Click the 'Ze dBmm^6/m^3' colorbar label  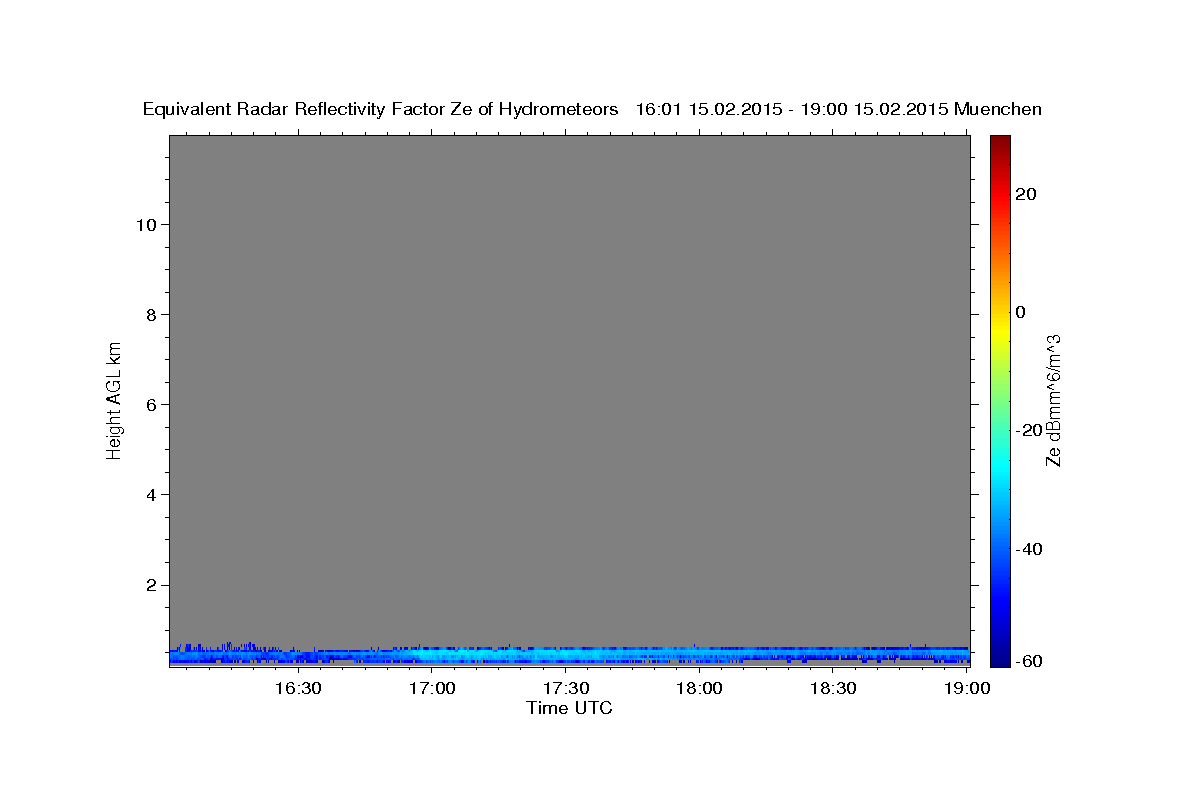[x=1052, y=400]
